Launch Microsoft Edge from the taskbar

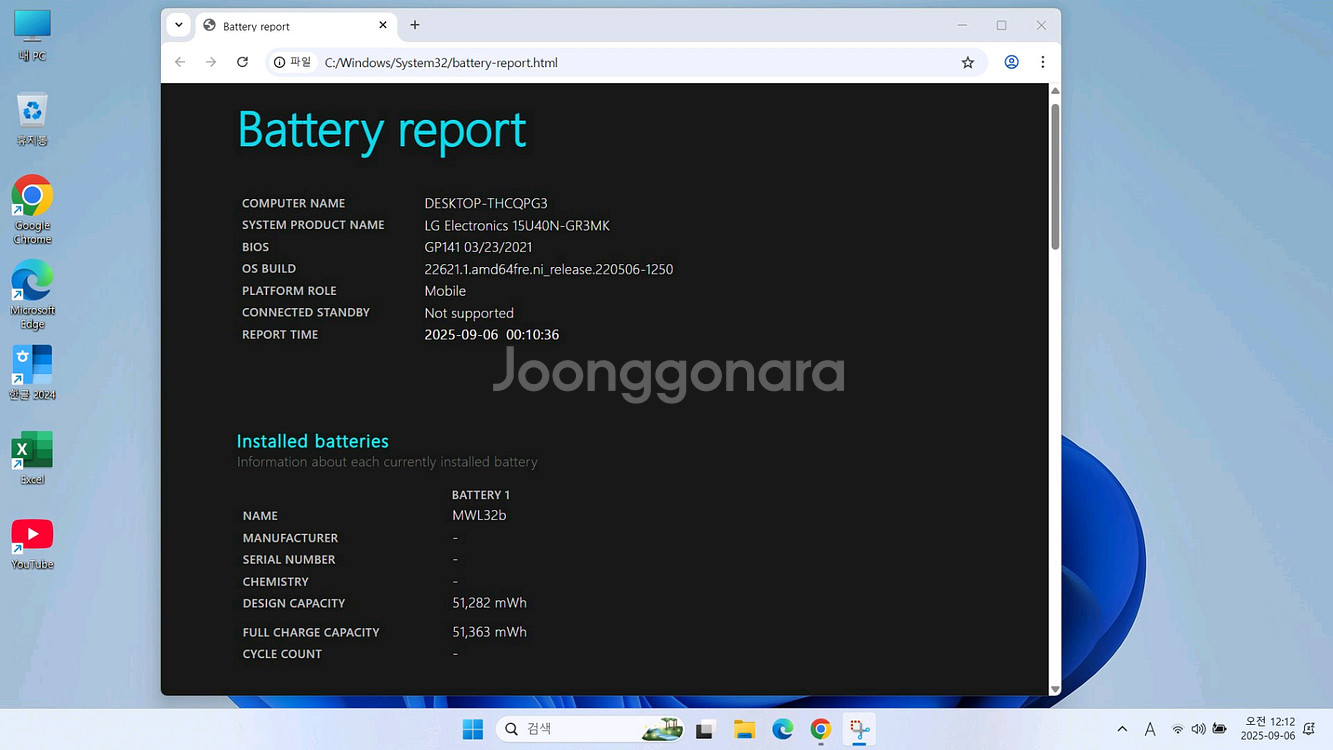782,729
